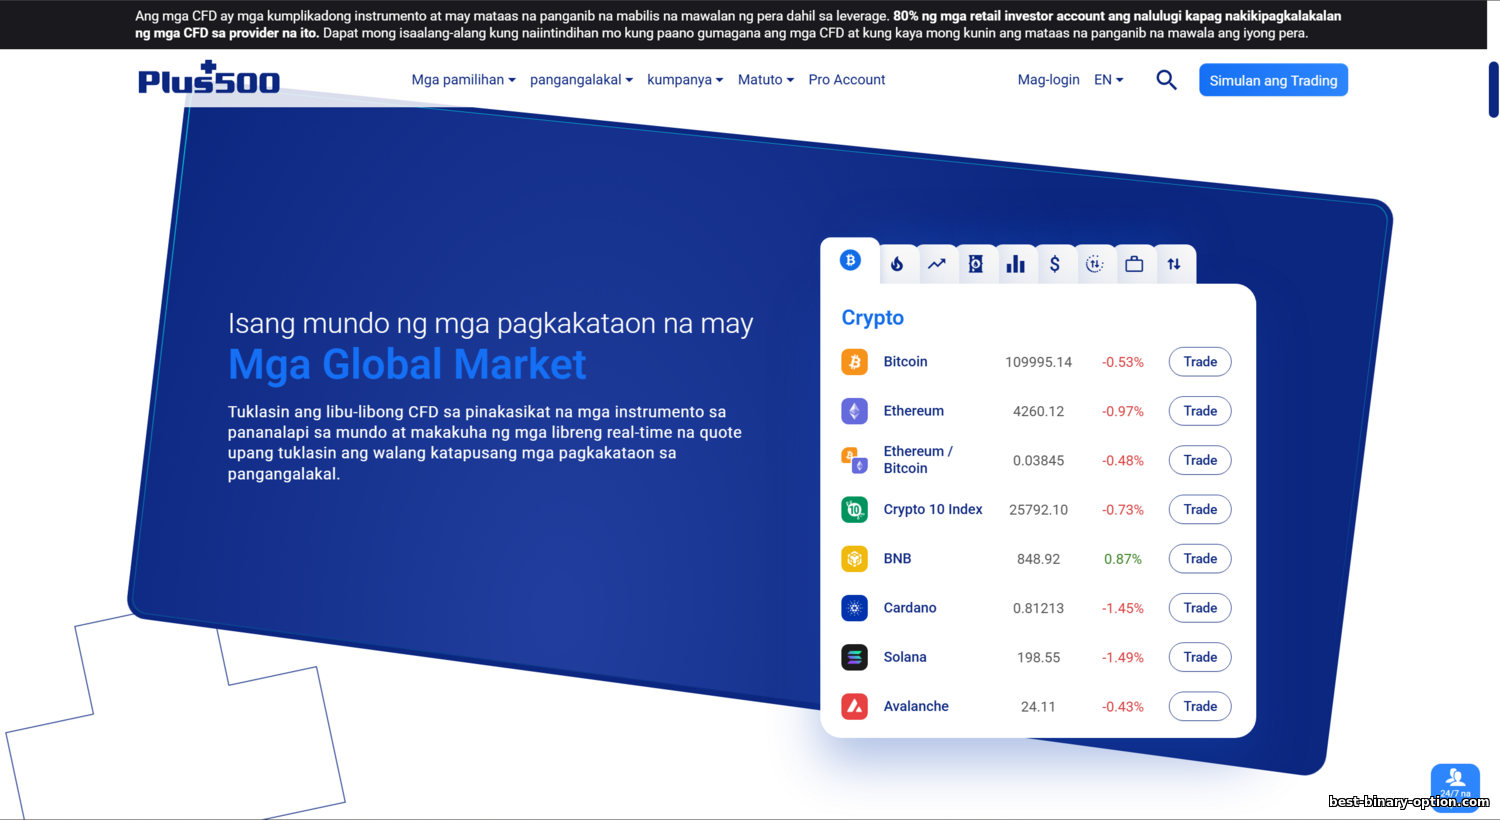1500x820 pixels.
Task: Open the EN language selector
Action: [1108, 80]
